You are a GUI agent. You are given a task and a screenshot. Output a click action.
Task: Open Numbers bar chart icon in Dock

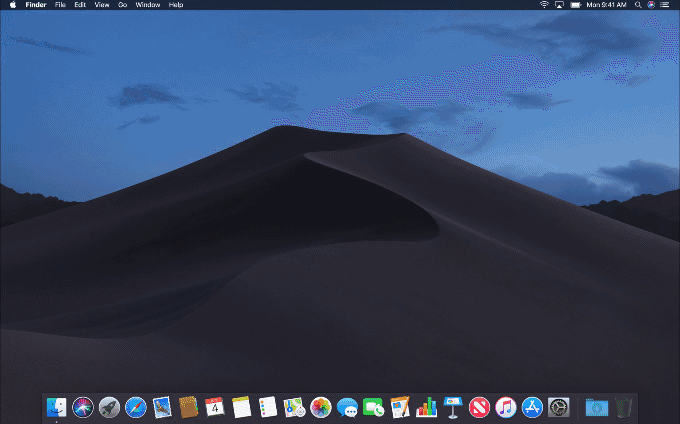point(426,408)
